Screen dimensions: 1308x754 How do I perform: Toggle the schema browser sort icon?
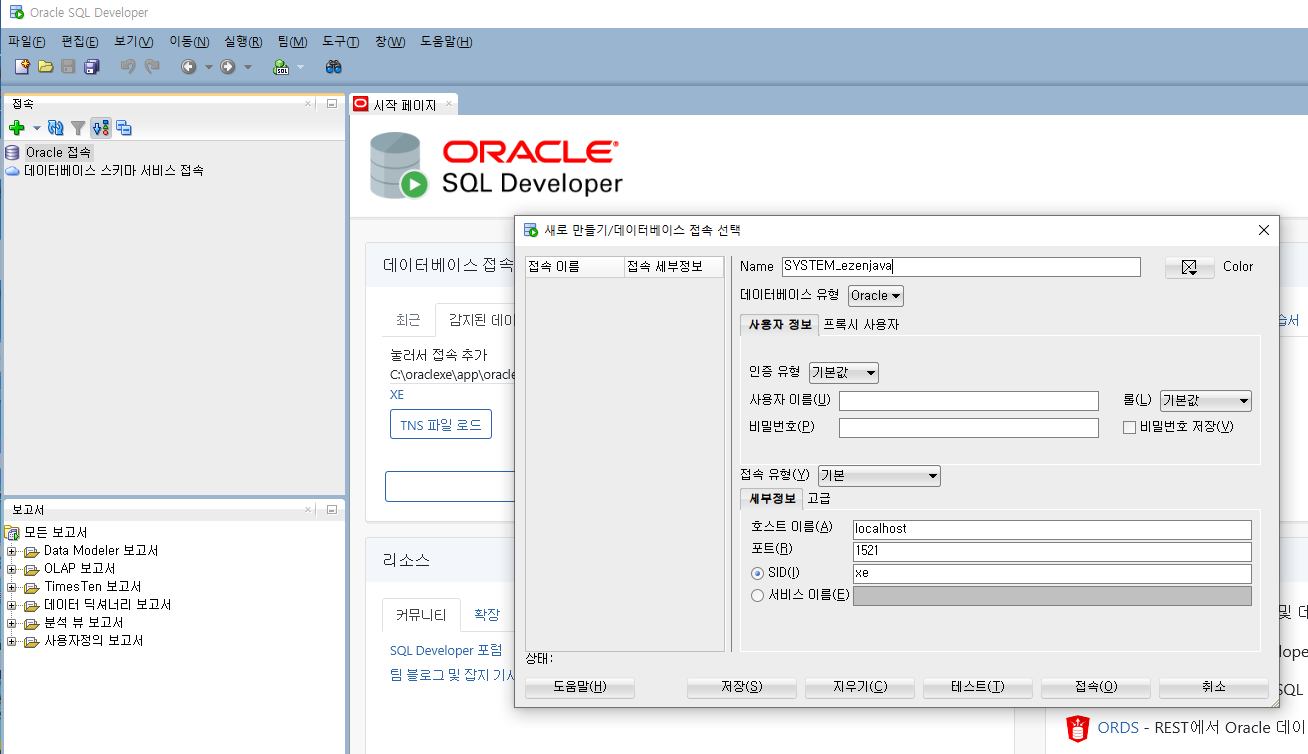pos(100,128)
